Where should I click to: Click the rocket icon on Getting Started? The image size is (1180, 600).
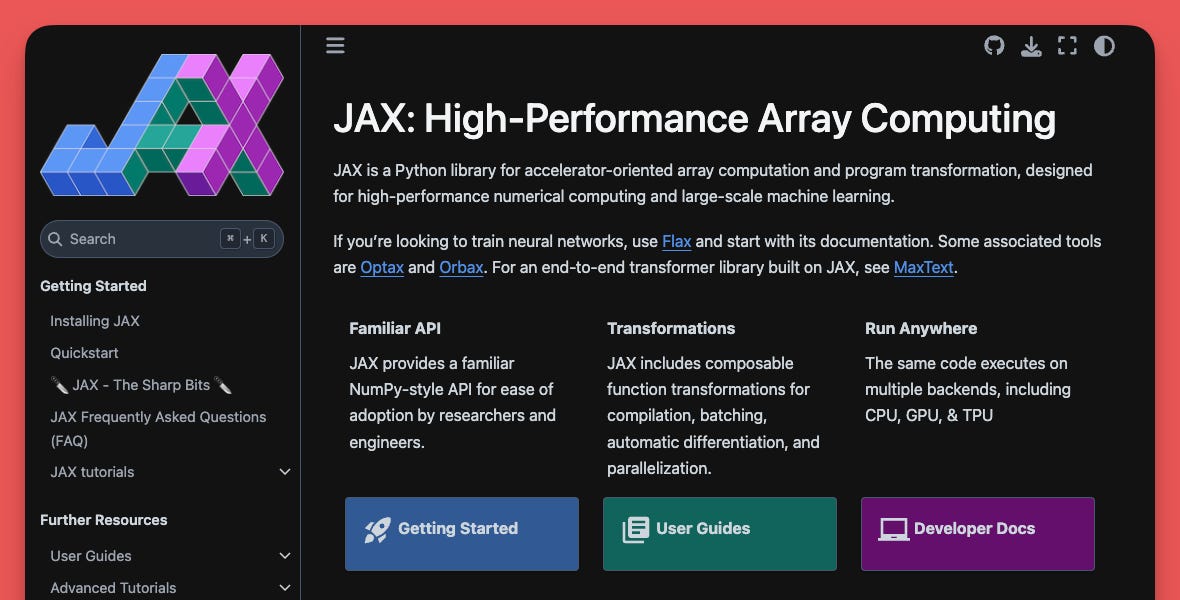click(377, 528)
